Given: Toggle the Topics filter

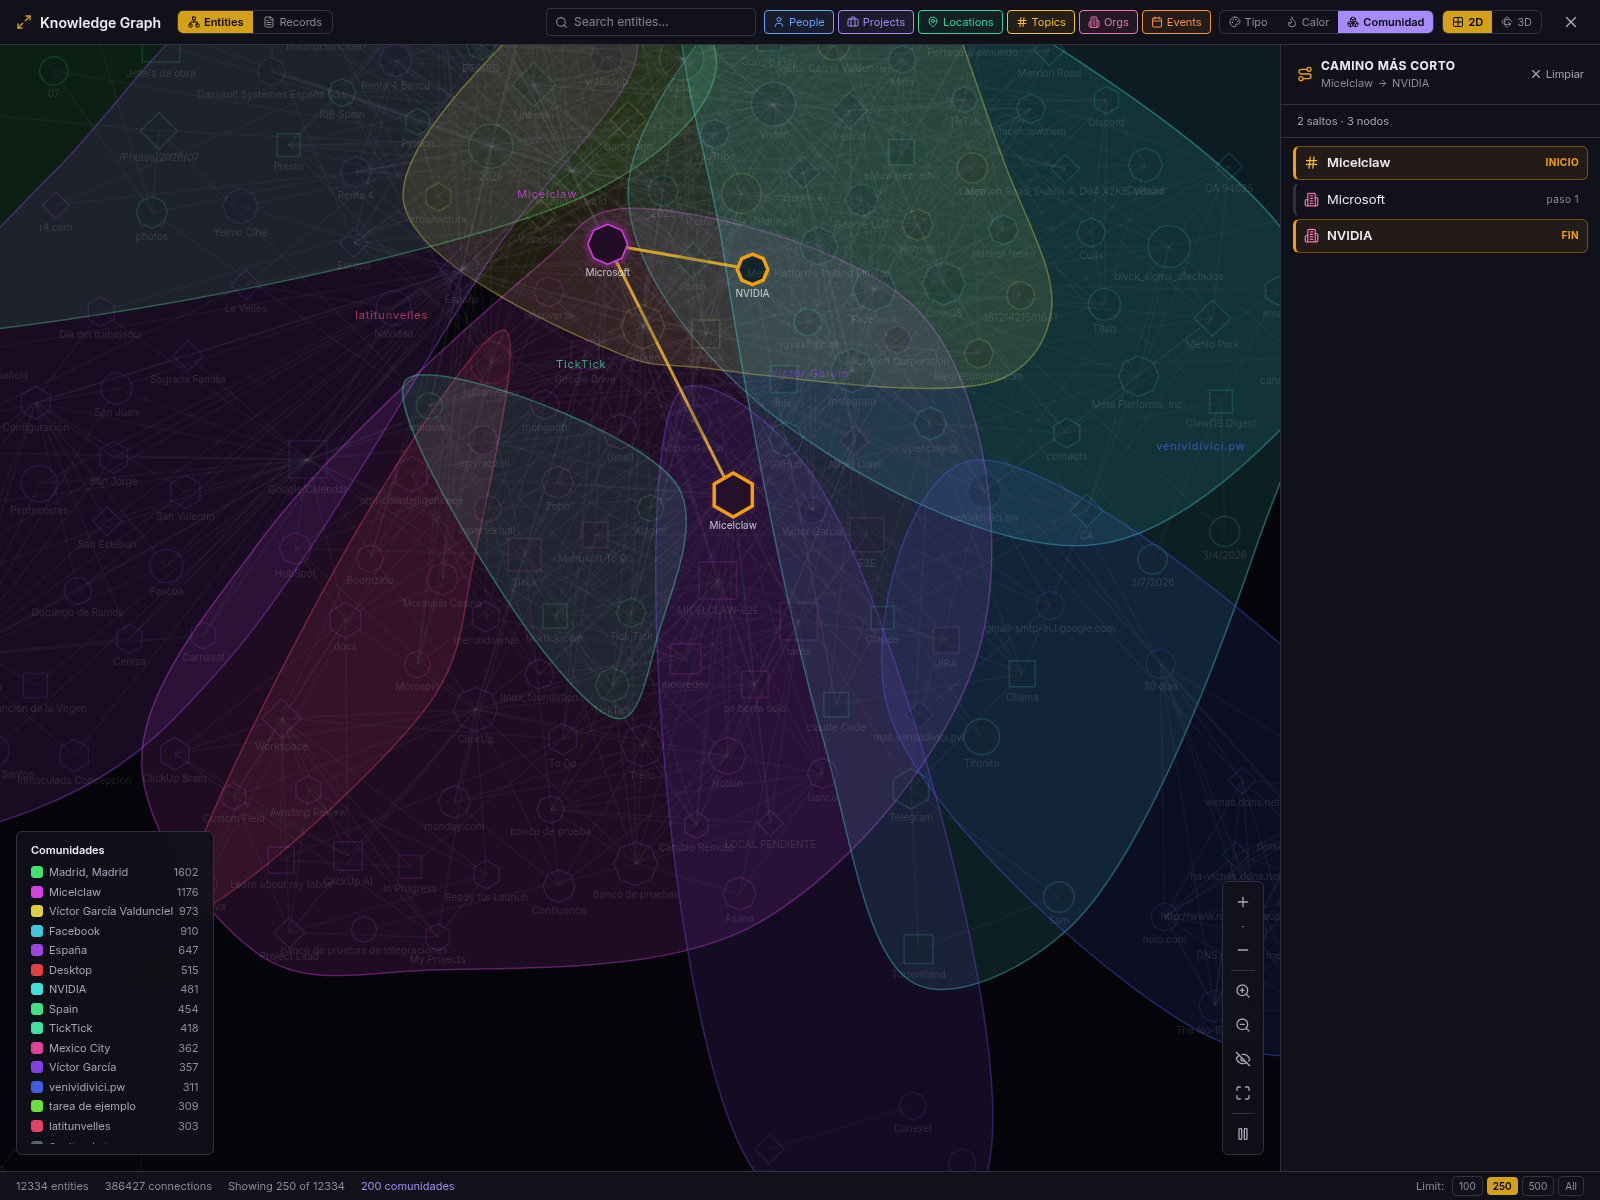Looking at the screenshot, I should click(x=1041, y=22).
